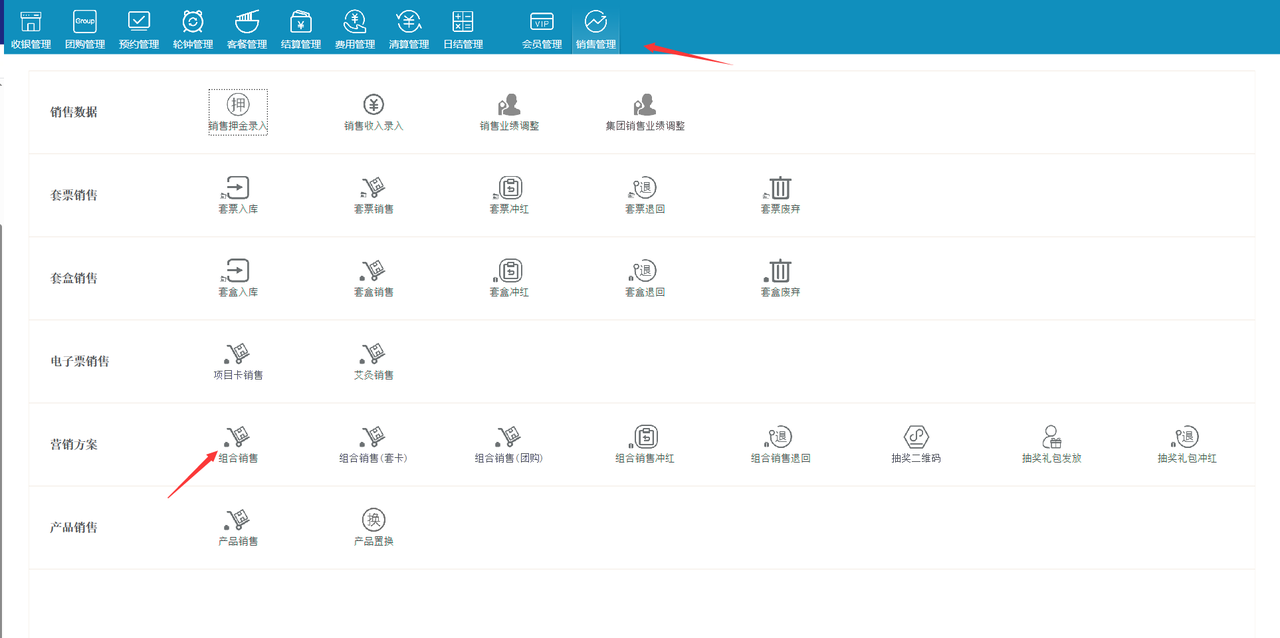Switch to the 会员管理 tab
1280x638 pixels.
542,29
